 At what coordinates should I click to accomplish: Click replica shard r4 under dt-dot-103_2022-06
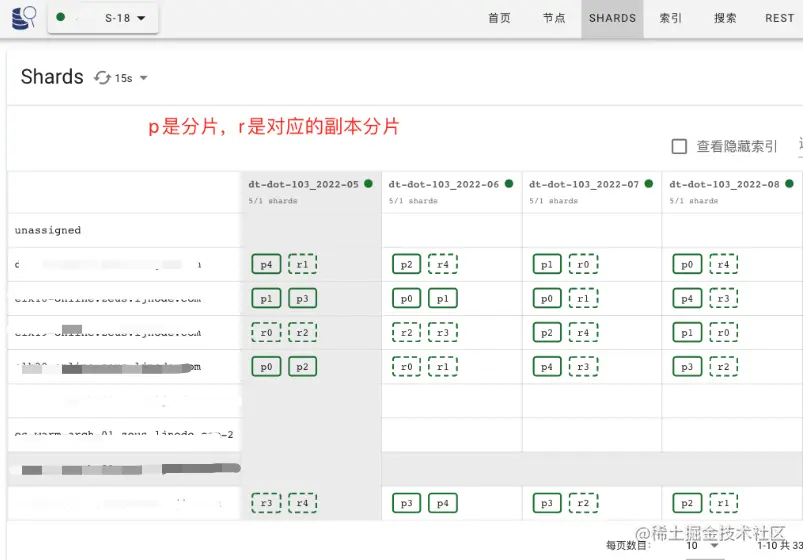[443, 264]
